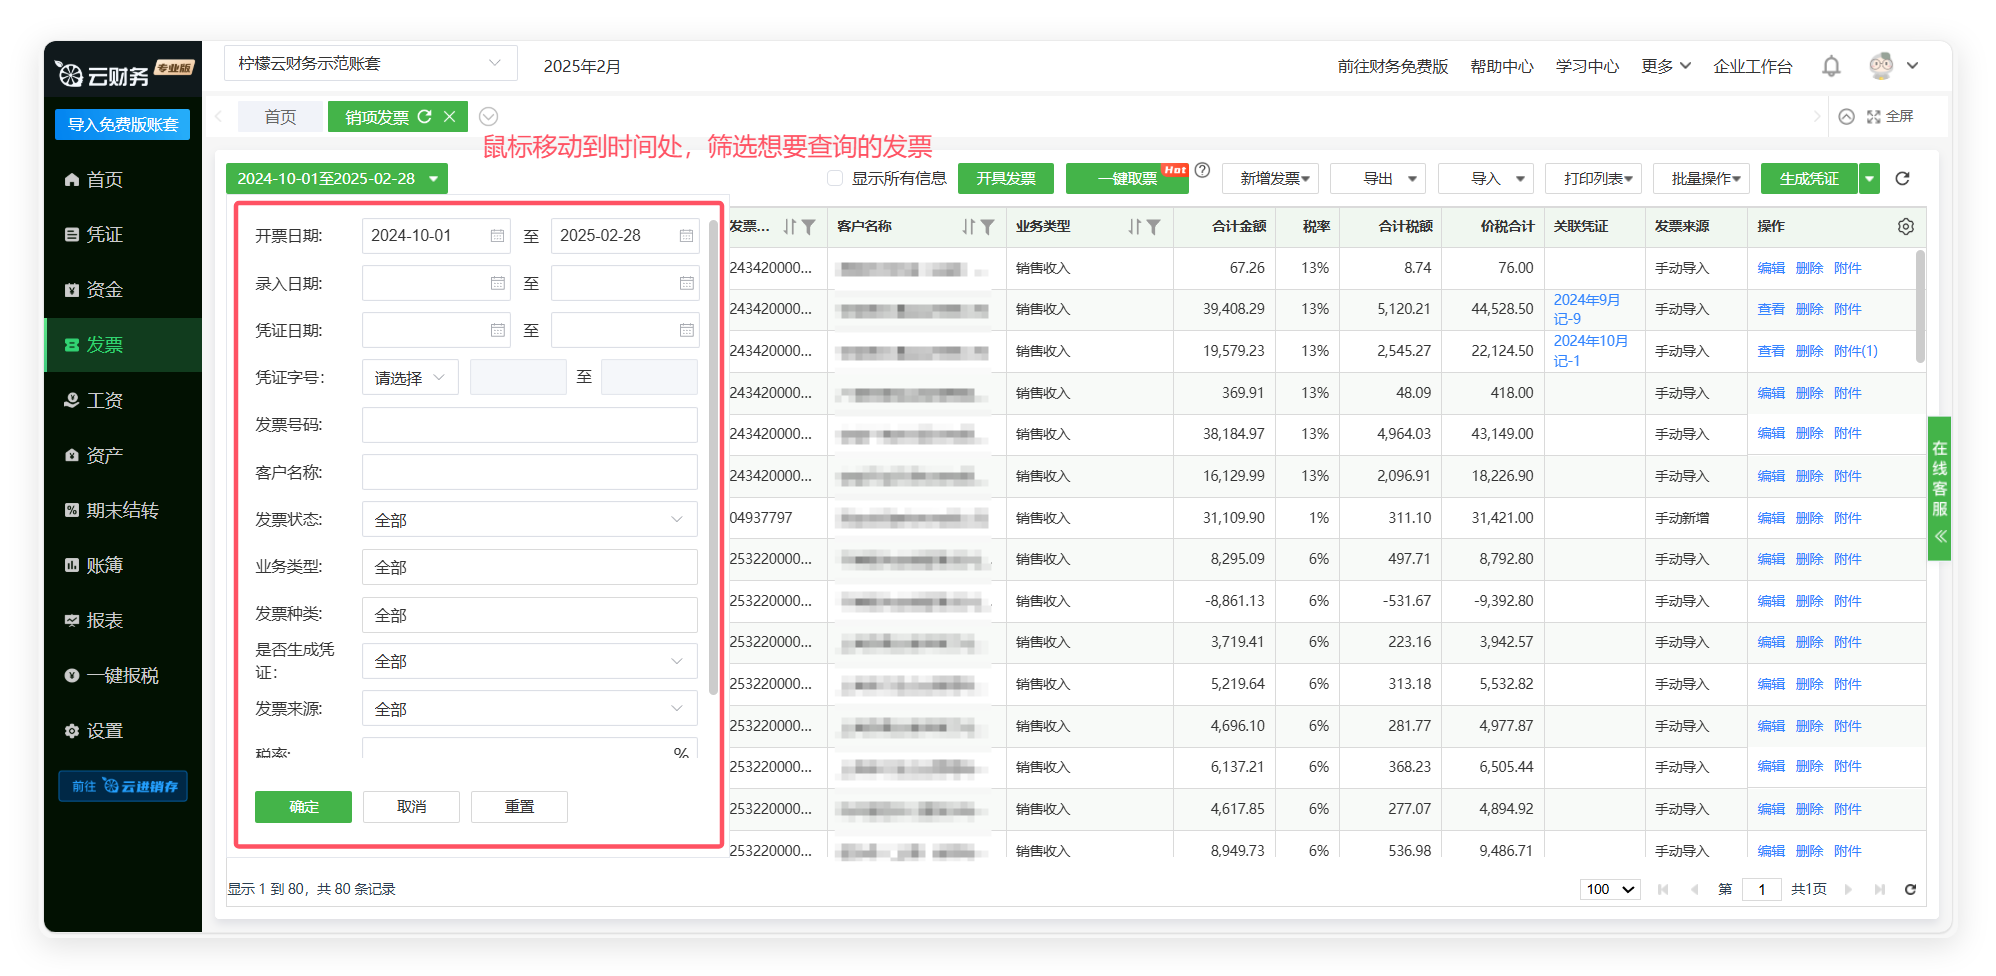Close the 销项发票 tab

click(x=450, y=117)
